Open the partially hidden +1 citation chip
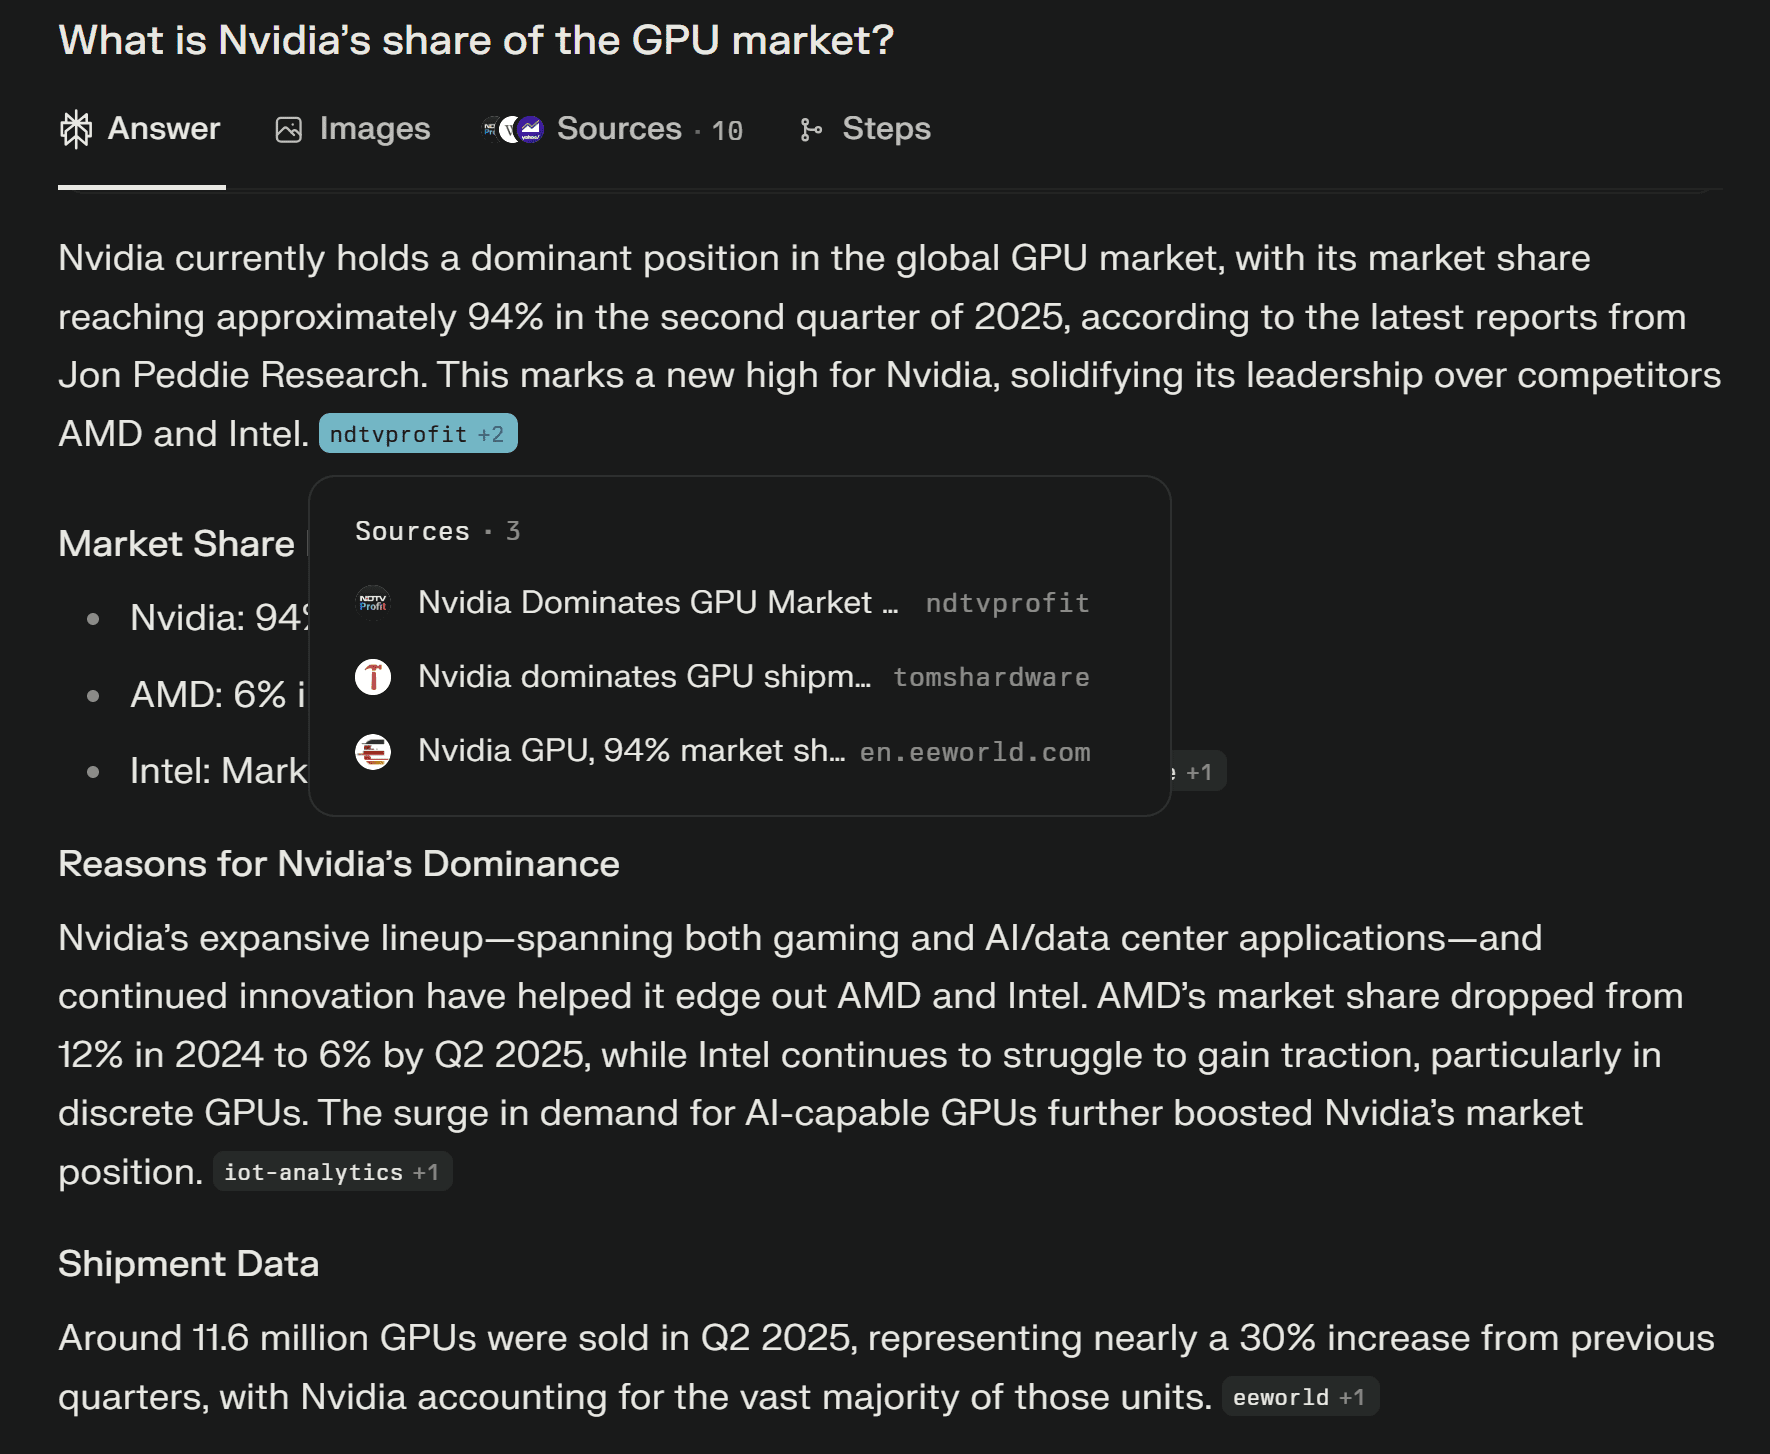 (1198, 772)
